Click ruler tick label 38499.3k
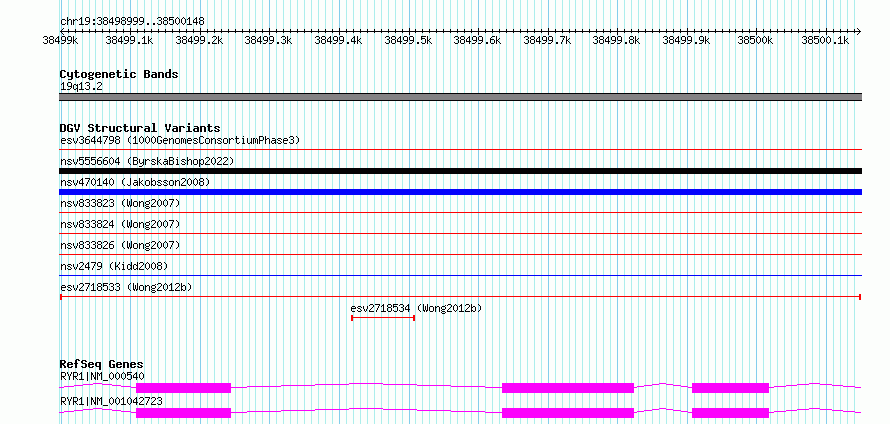Screen dimensions: 890x424 268,40
